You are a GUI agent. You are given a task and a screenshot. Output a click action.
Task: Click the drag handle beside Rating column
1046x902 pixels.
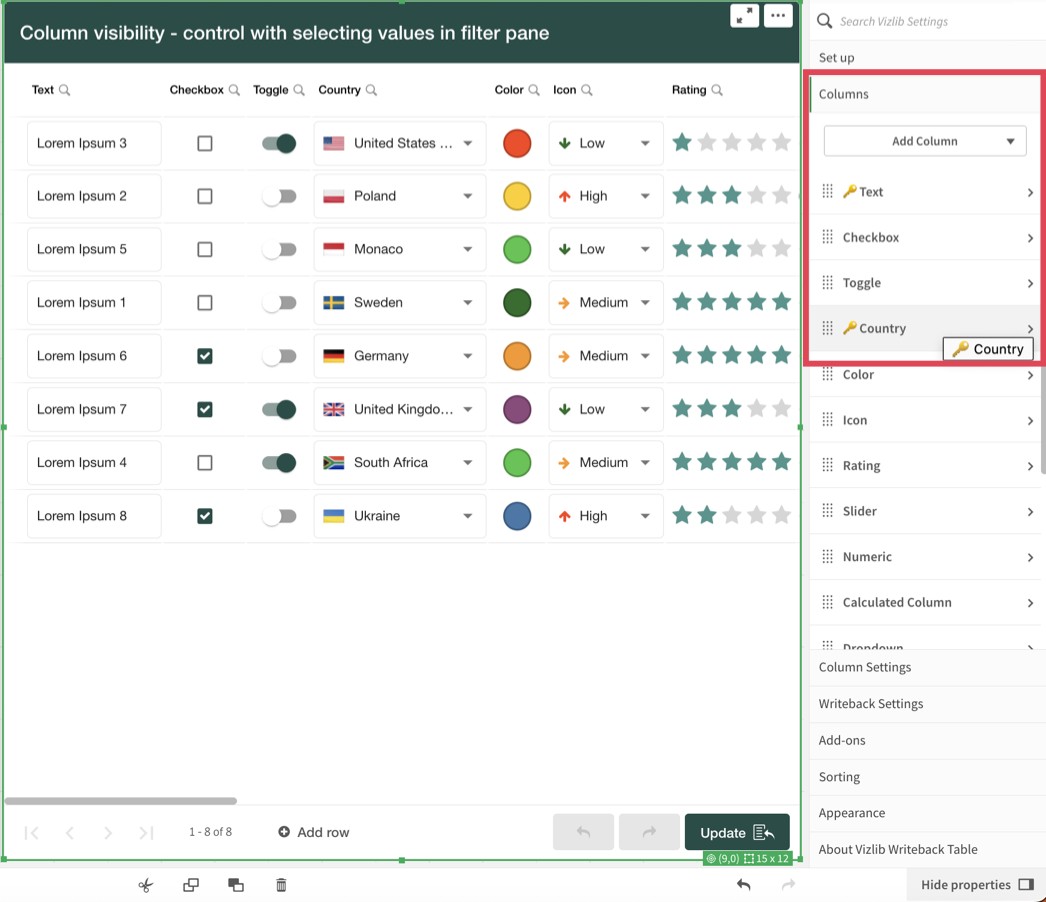tap(827, 465)
